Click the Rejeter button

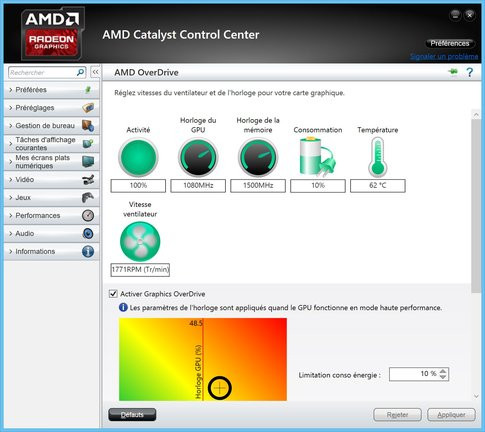[x=397, y=415]
